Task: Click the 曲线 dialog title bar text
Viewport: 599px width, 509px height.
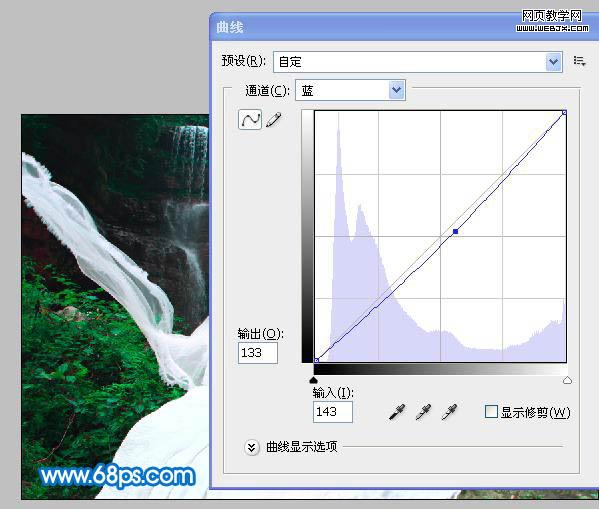Action: click(x=230, y=28)
